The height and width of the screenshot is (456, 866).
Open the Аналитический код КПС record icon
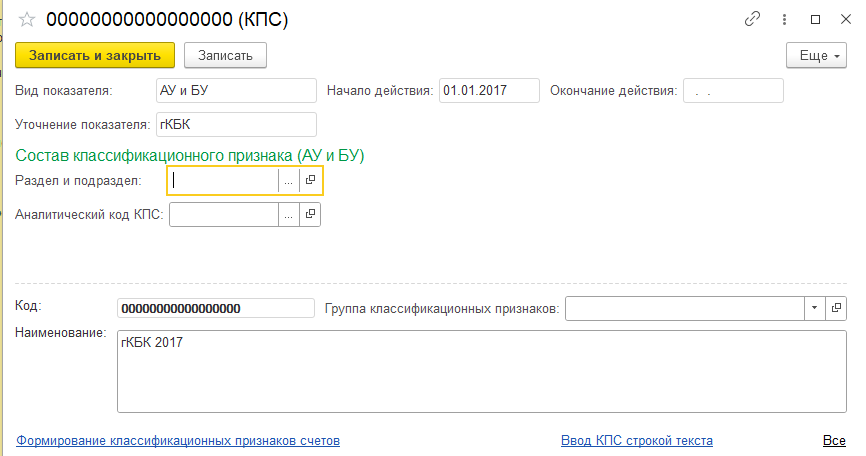(x=310, y=214)
